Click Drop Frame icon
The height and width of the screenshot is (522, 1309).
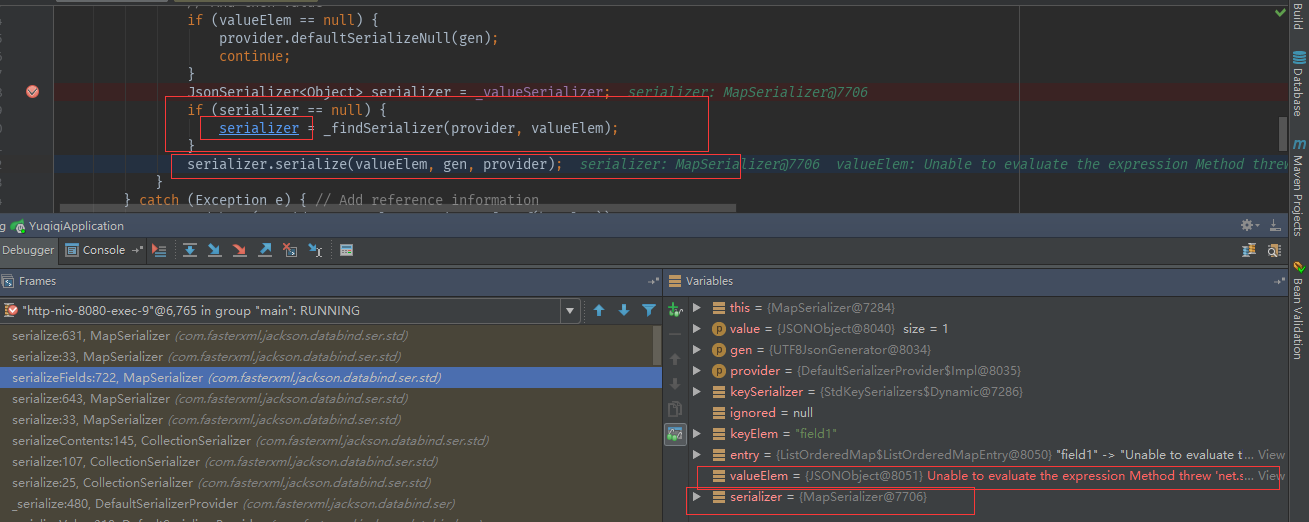(290, 250)
